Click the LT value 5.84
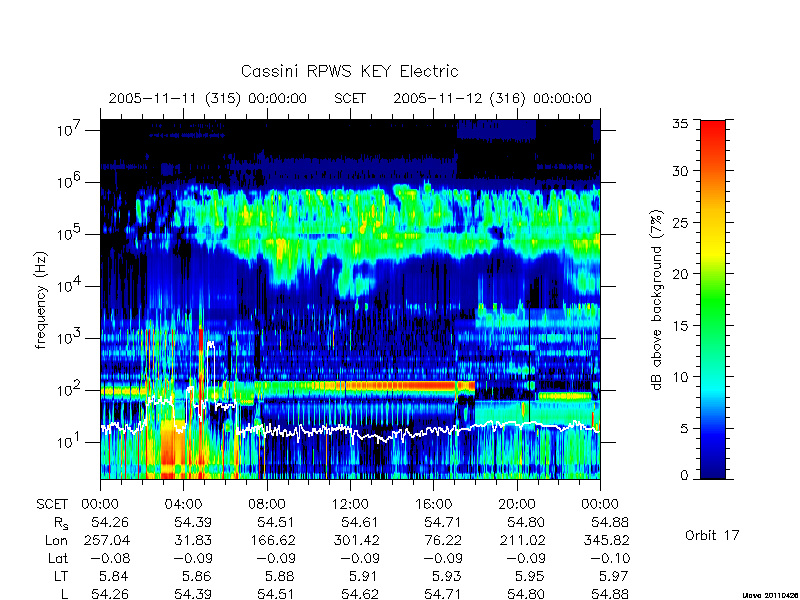The width and height of the screenshot is (800, 600). tap(113, 576)
